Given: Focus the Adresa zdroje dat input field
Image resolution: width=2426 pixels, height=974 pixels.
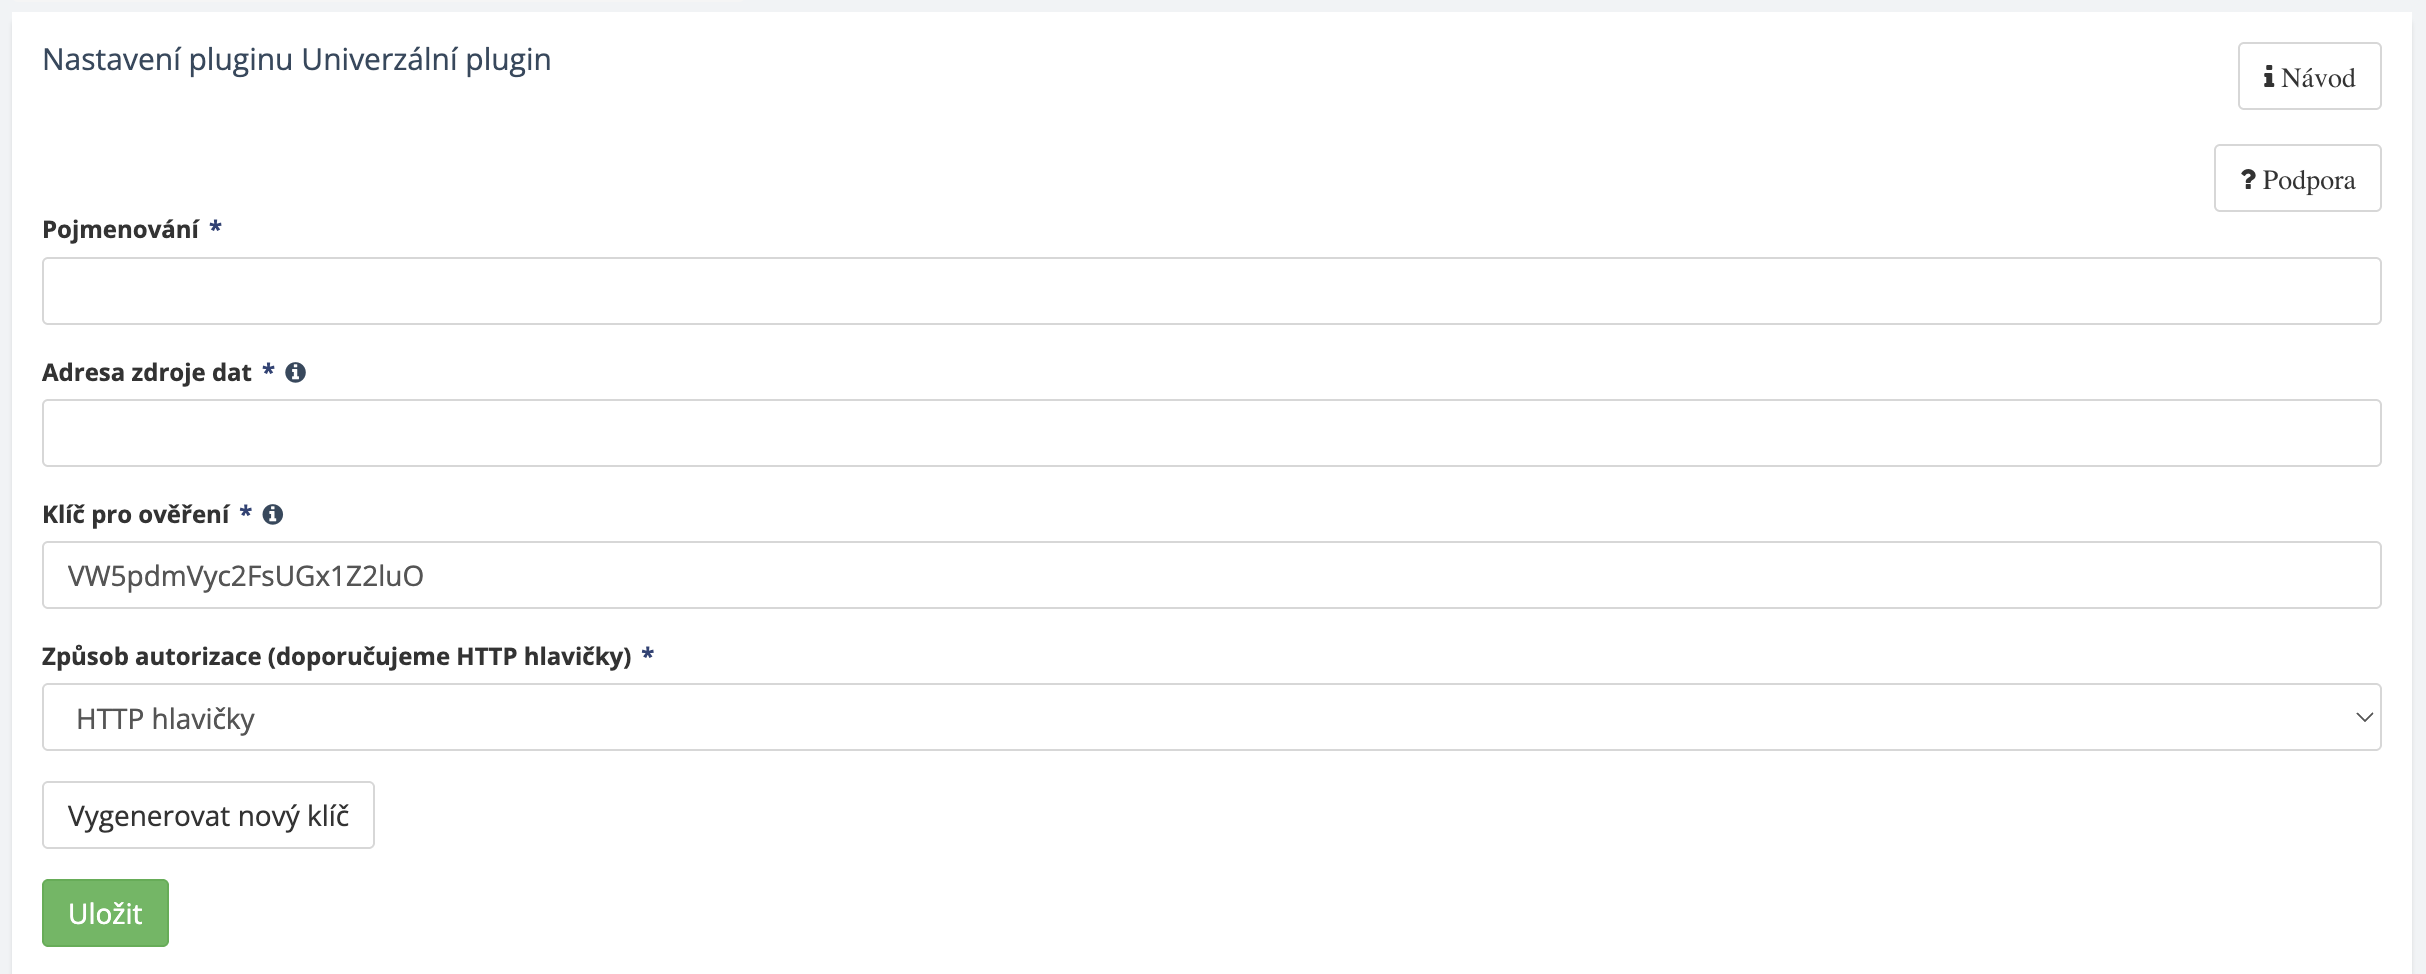Looking at the screenshot, I should point(1210,433).
